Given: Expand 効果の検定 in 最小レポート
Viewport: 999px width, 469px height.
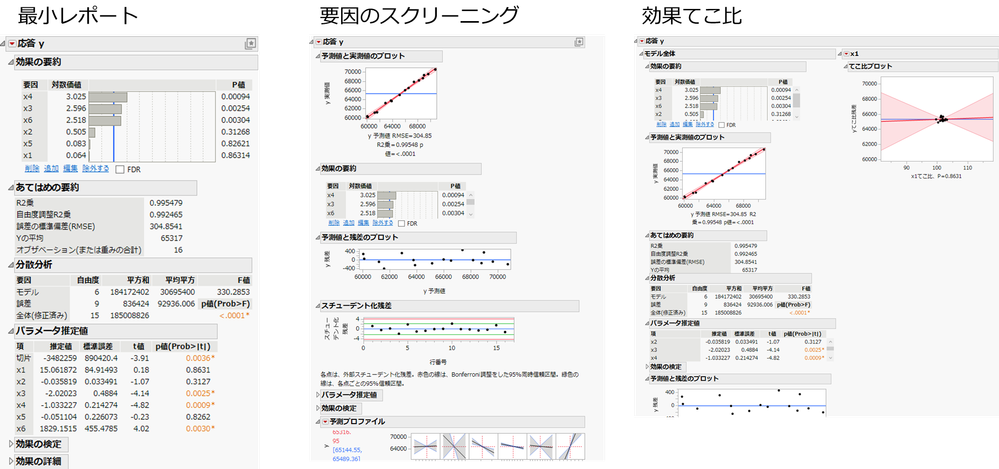Looking at the screenshot, I should [10, 444].
